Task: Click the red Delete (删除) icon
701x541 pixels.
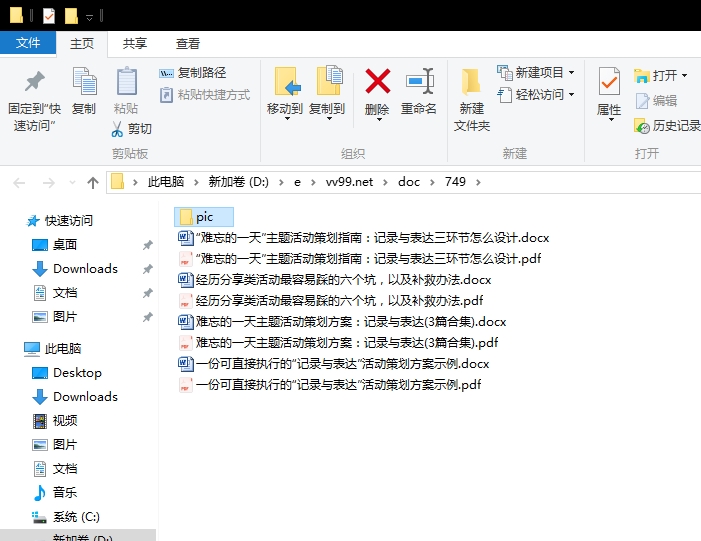Action: pyautogui.click(x=377, y=81)
